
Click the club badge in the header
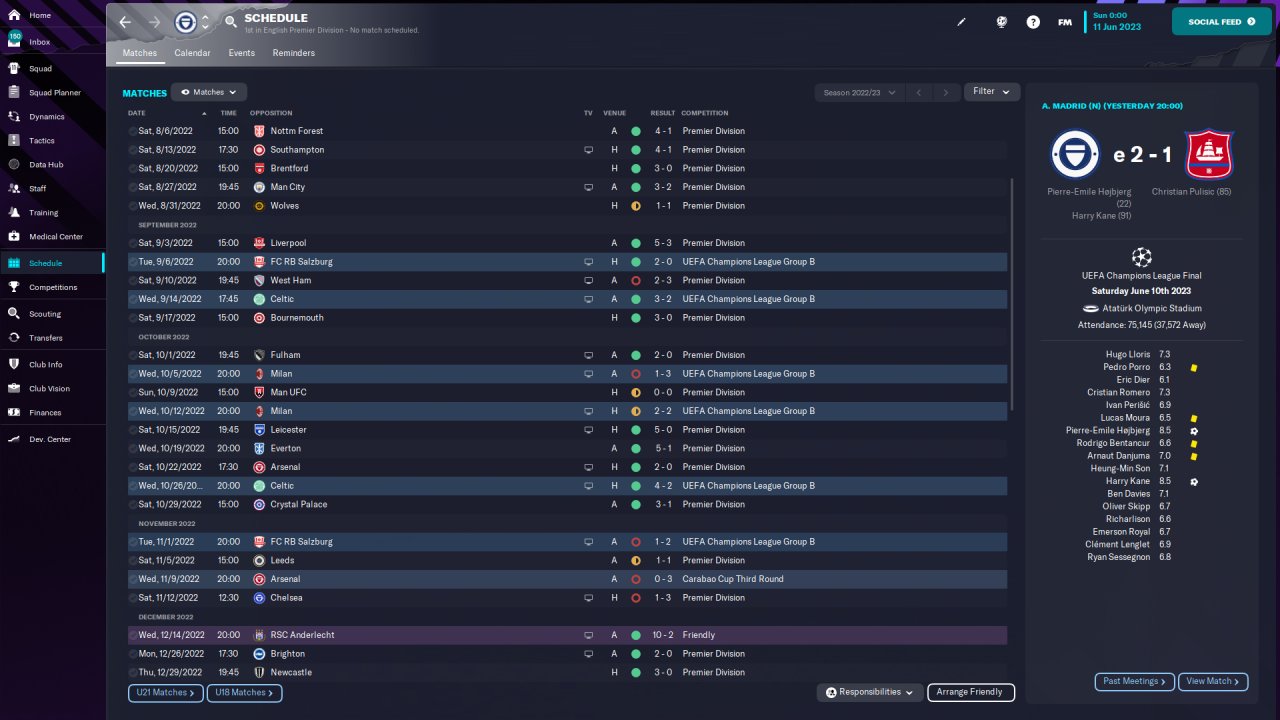click(185, 22)
